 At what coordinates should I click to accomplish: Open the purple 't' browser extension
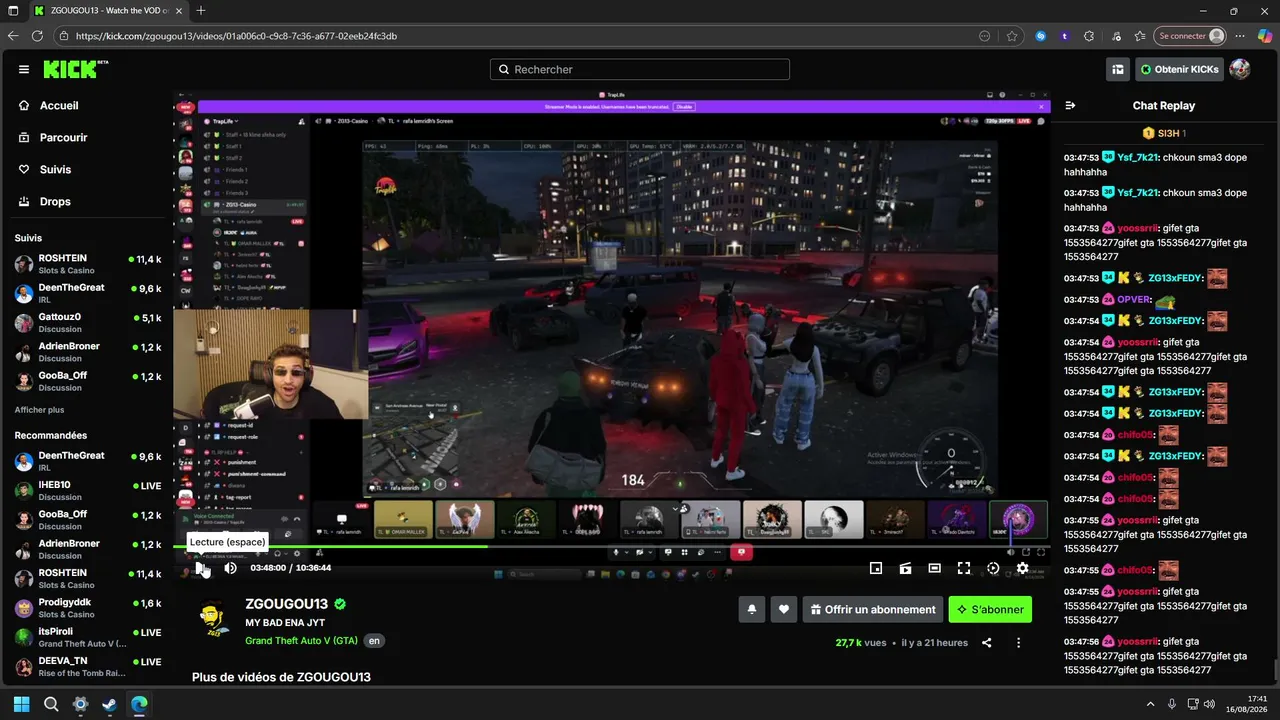[1065, 36]
